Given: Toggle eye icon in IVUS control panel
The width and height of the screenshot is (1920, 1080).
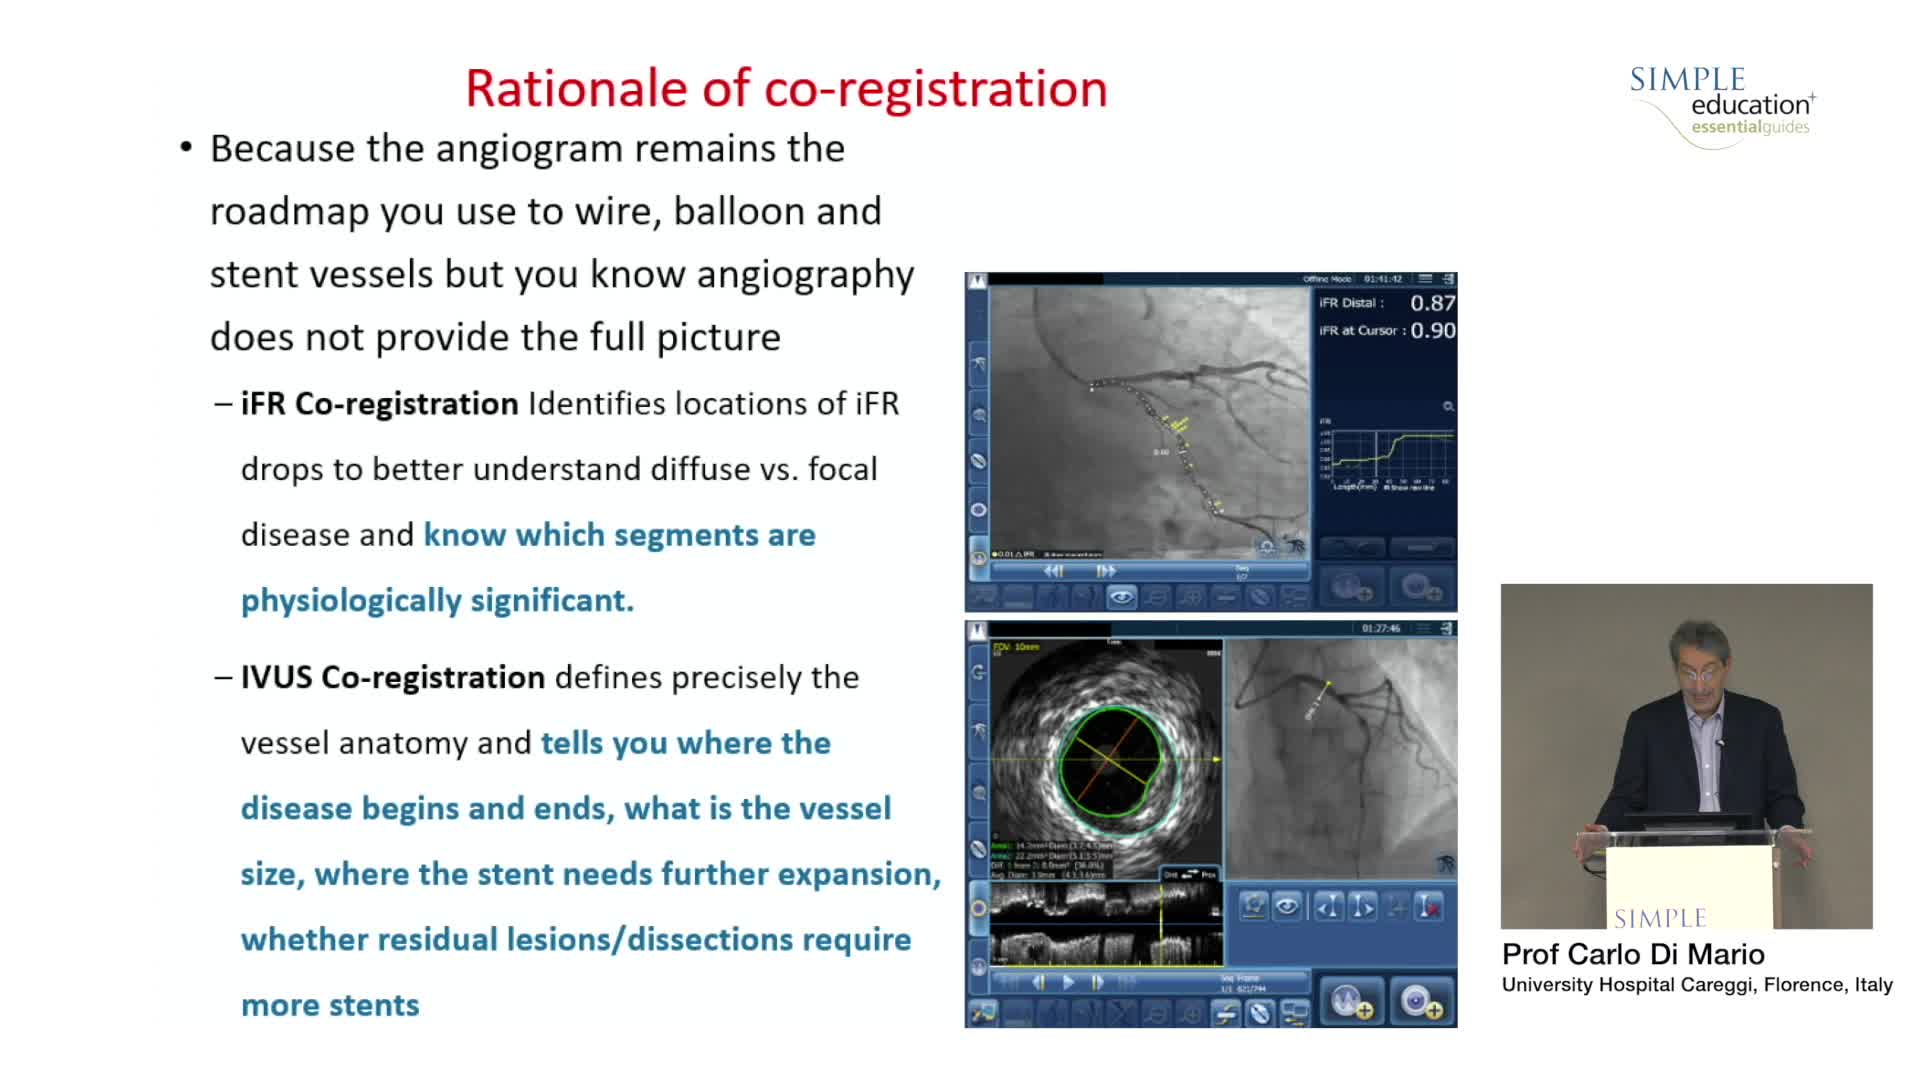Looking at the screenshot, I should (1287, 907).
